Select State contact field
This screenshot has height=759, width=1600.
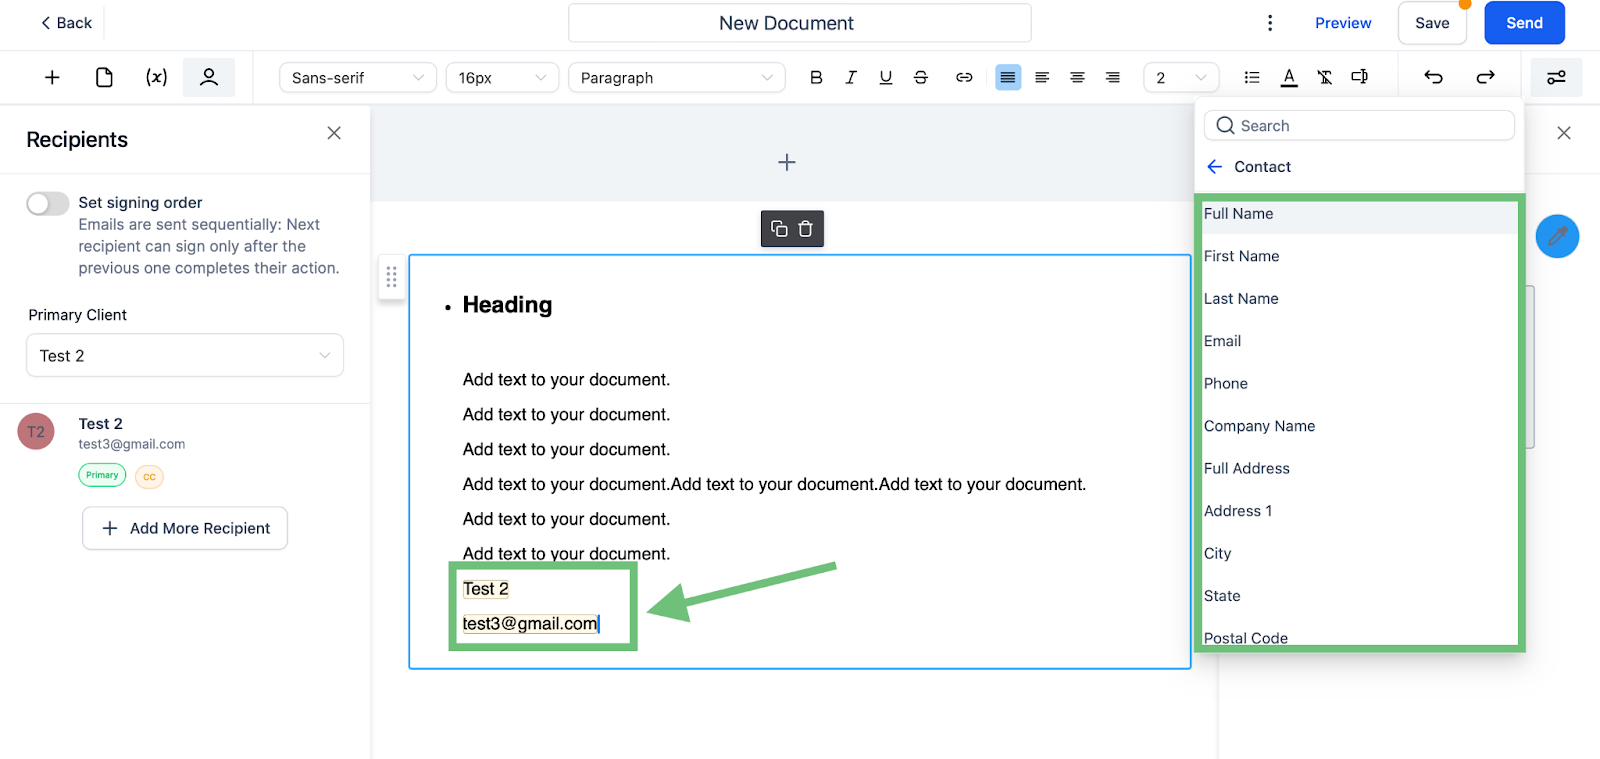(x=1360, y=596)
